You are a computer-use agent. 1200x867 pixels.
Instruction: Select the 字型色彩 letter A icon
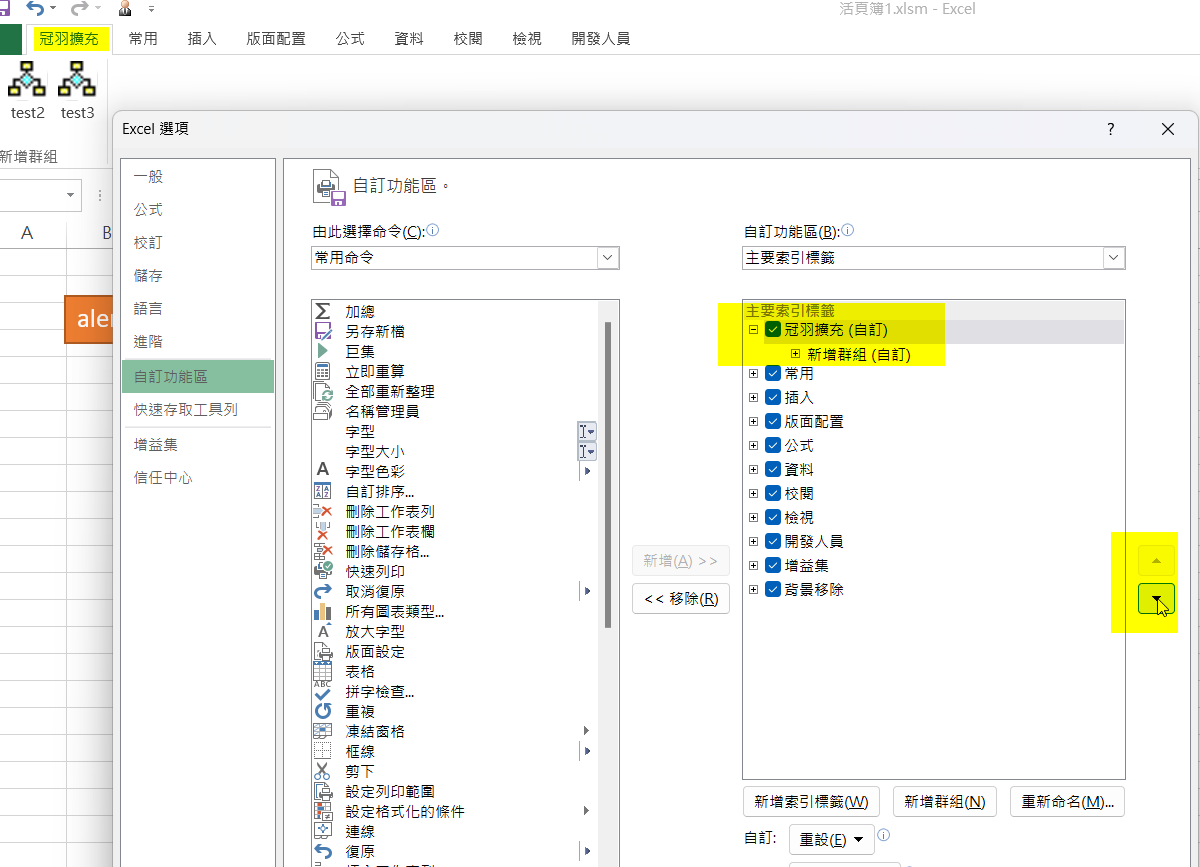(323, 470)
